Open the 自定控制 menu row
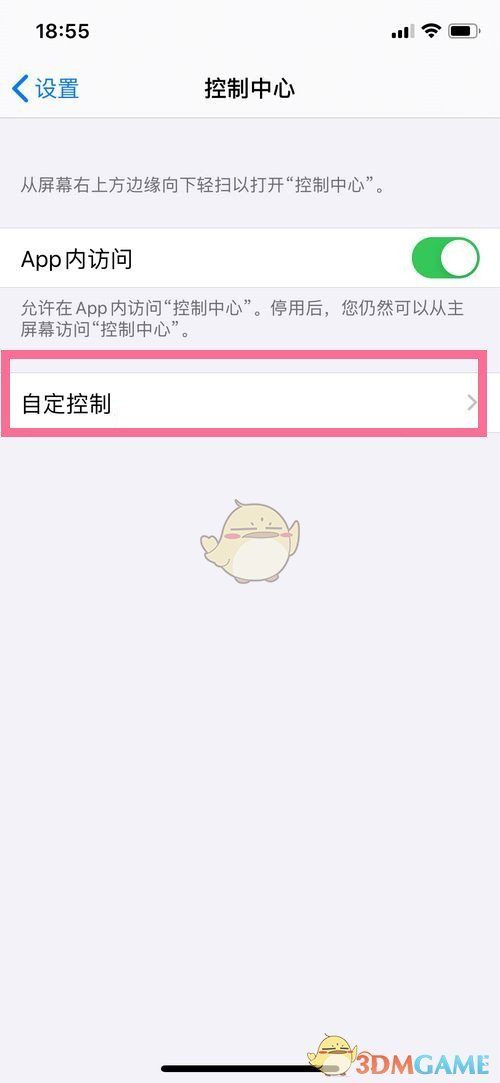 (250, 403)
